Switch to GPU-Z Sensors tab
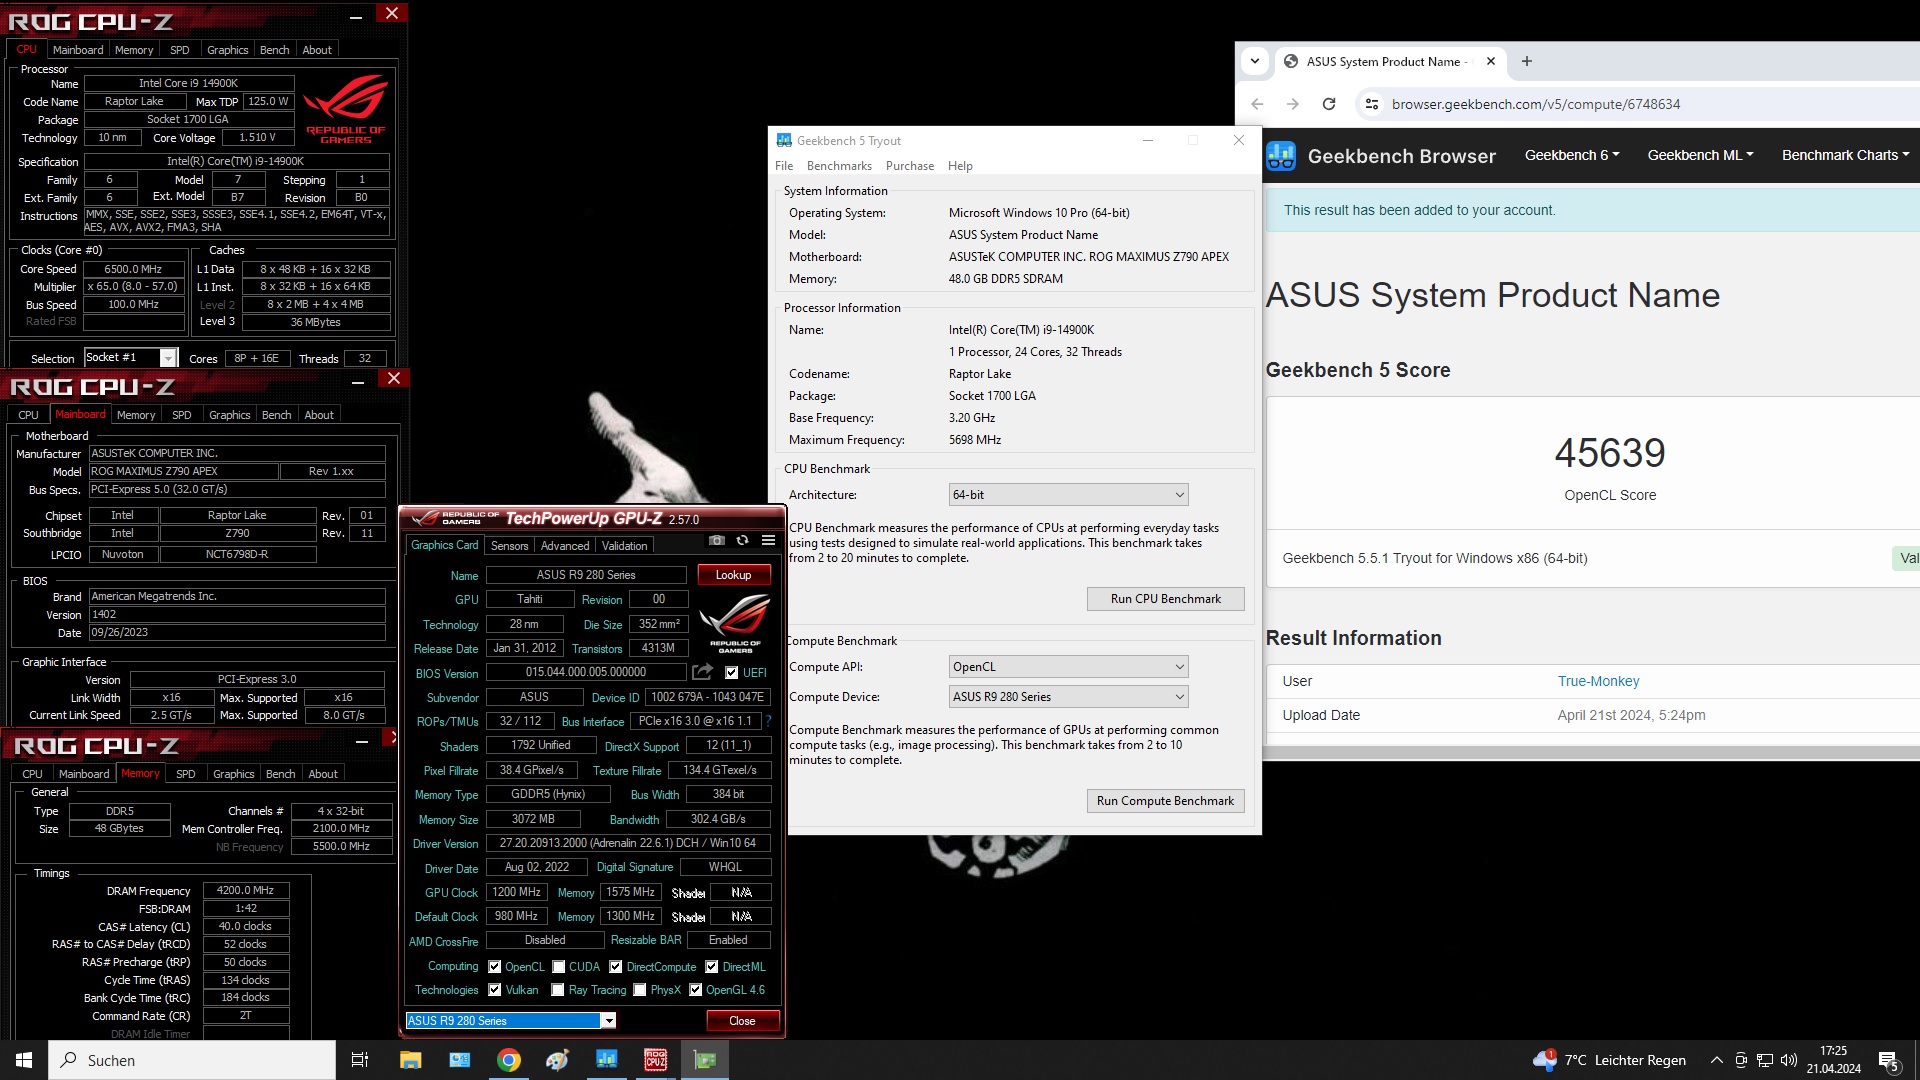1920x1080 pixels. [x=509, y=546]
